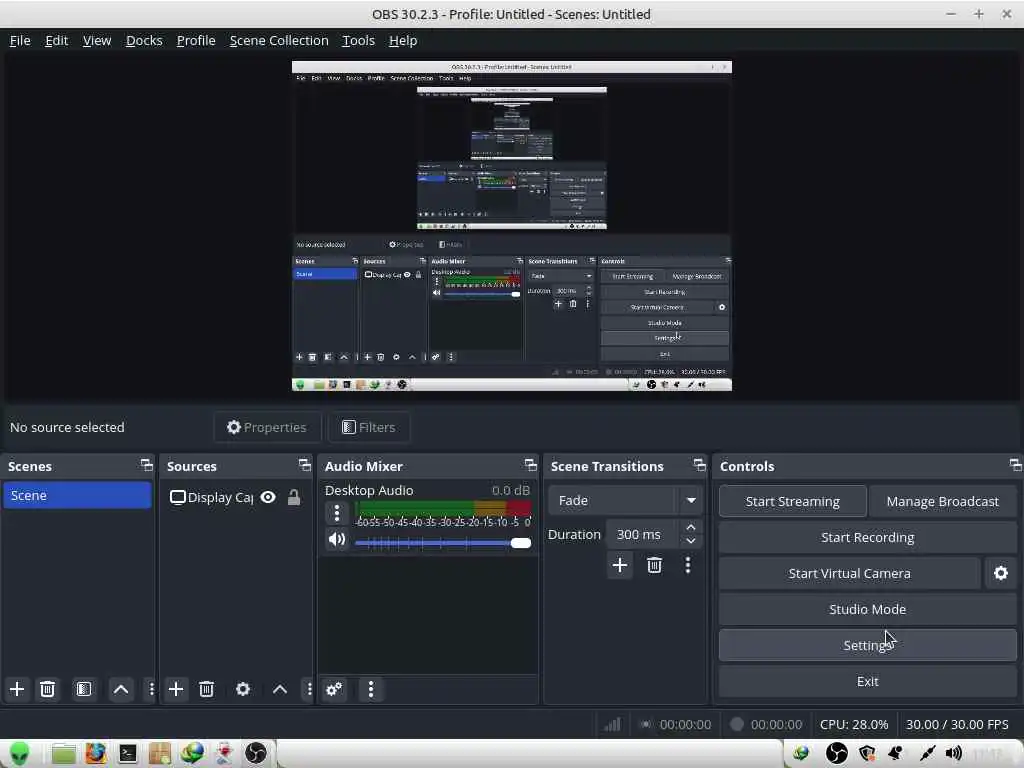The width and height of the screenshot is (1024, 768).
Task: Click the Exit button
Action: pyautogui.click(x=867, y=680)
